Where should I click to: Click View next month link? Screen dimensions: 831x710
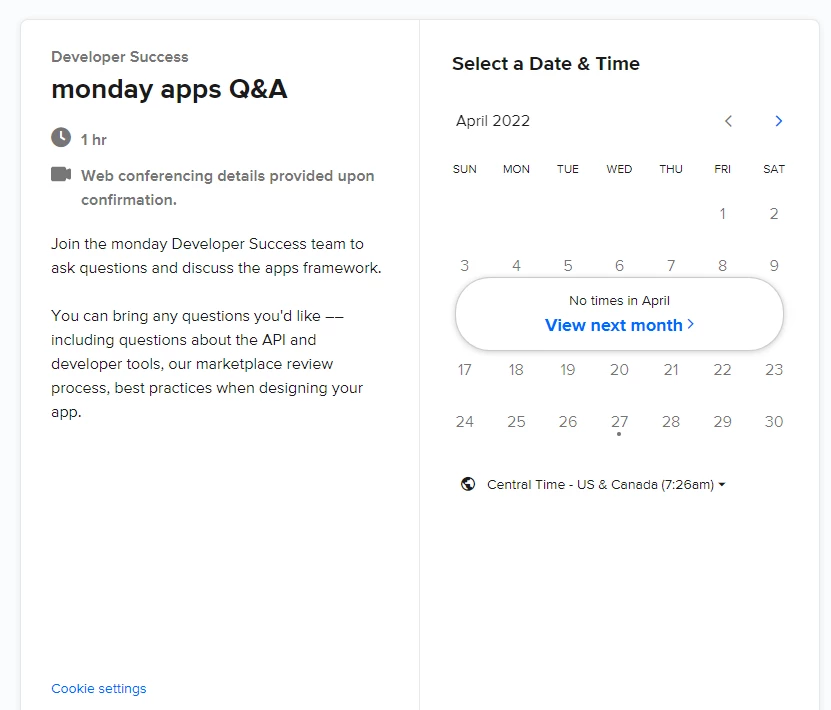point(619,325)
